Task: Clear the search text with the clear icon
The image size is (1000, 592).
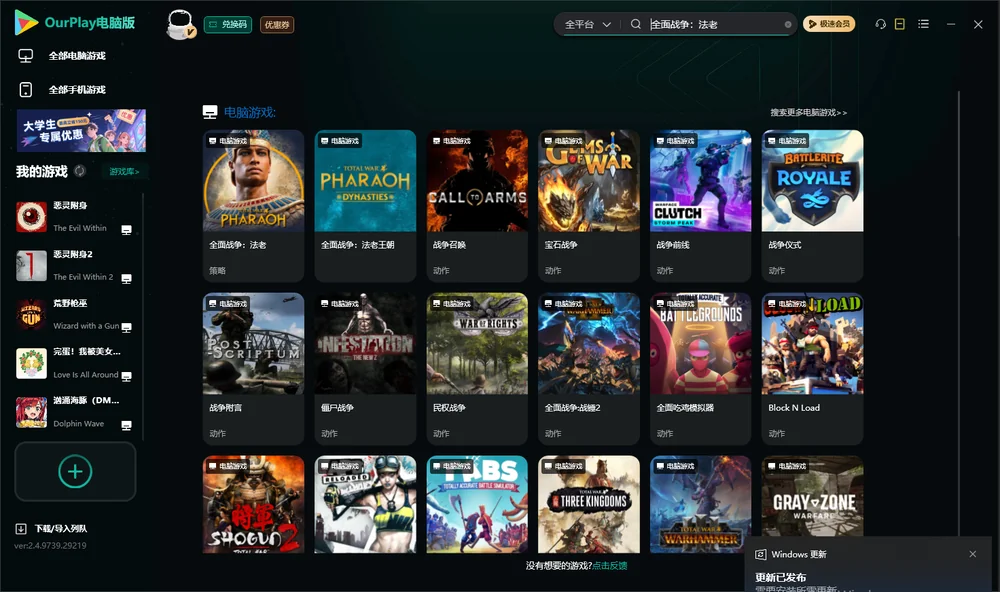Action: point(788,25)
